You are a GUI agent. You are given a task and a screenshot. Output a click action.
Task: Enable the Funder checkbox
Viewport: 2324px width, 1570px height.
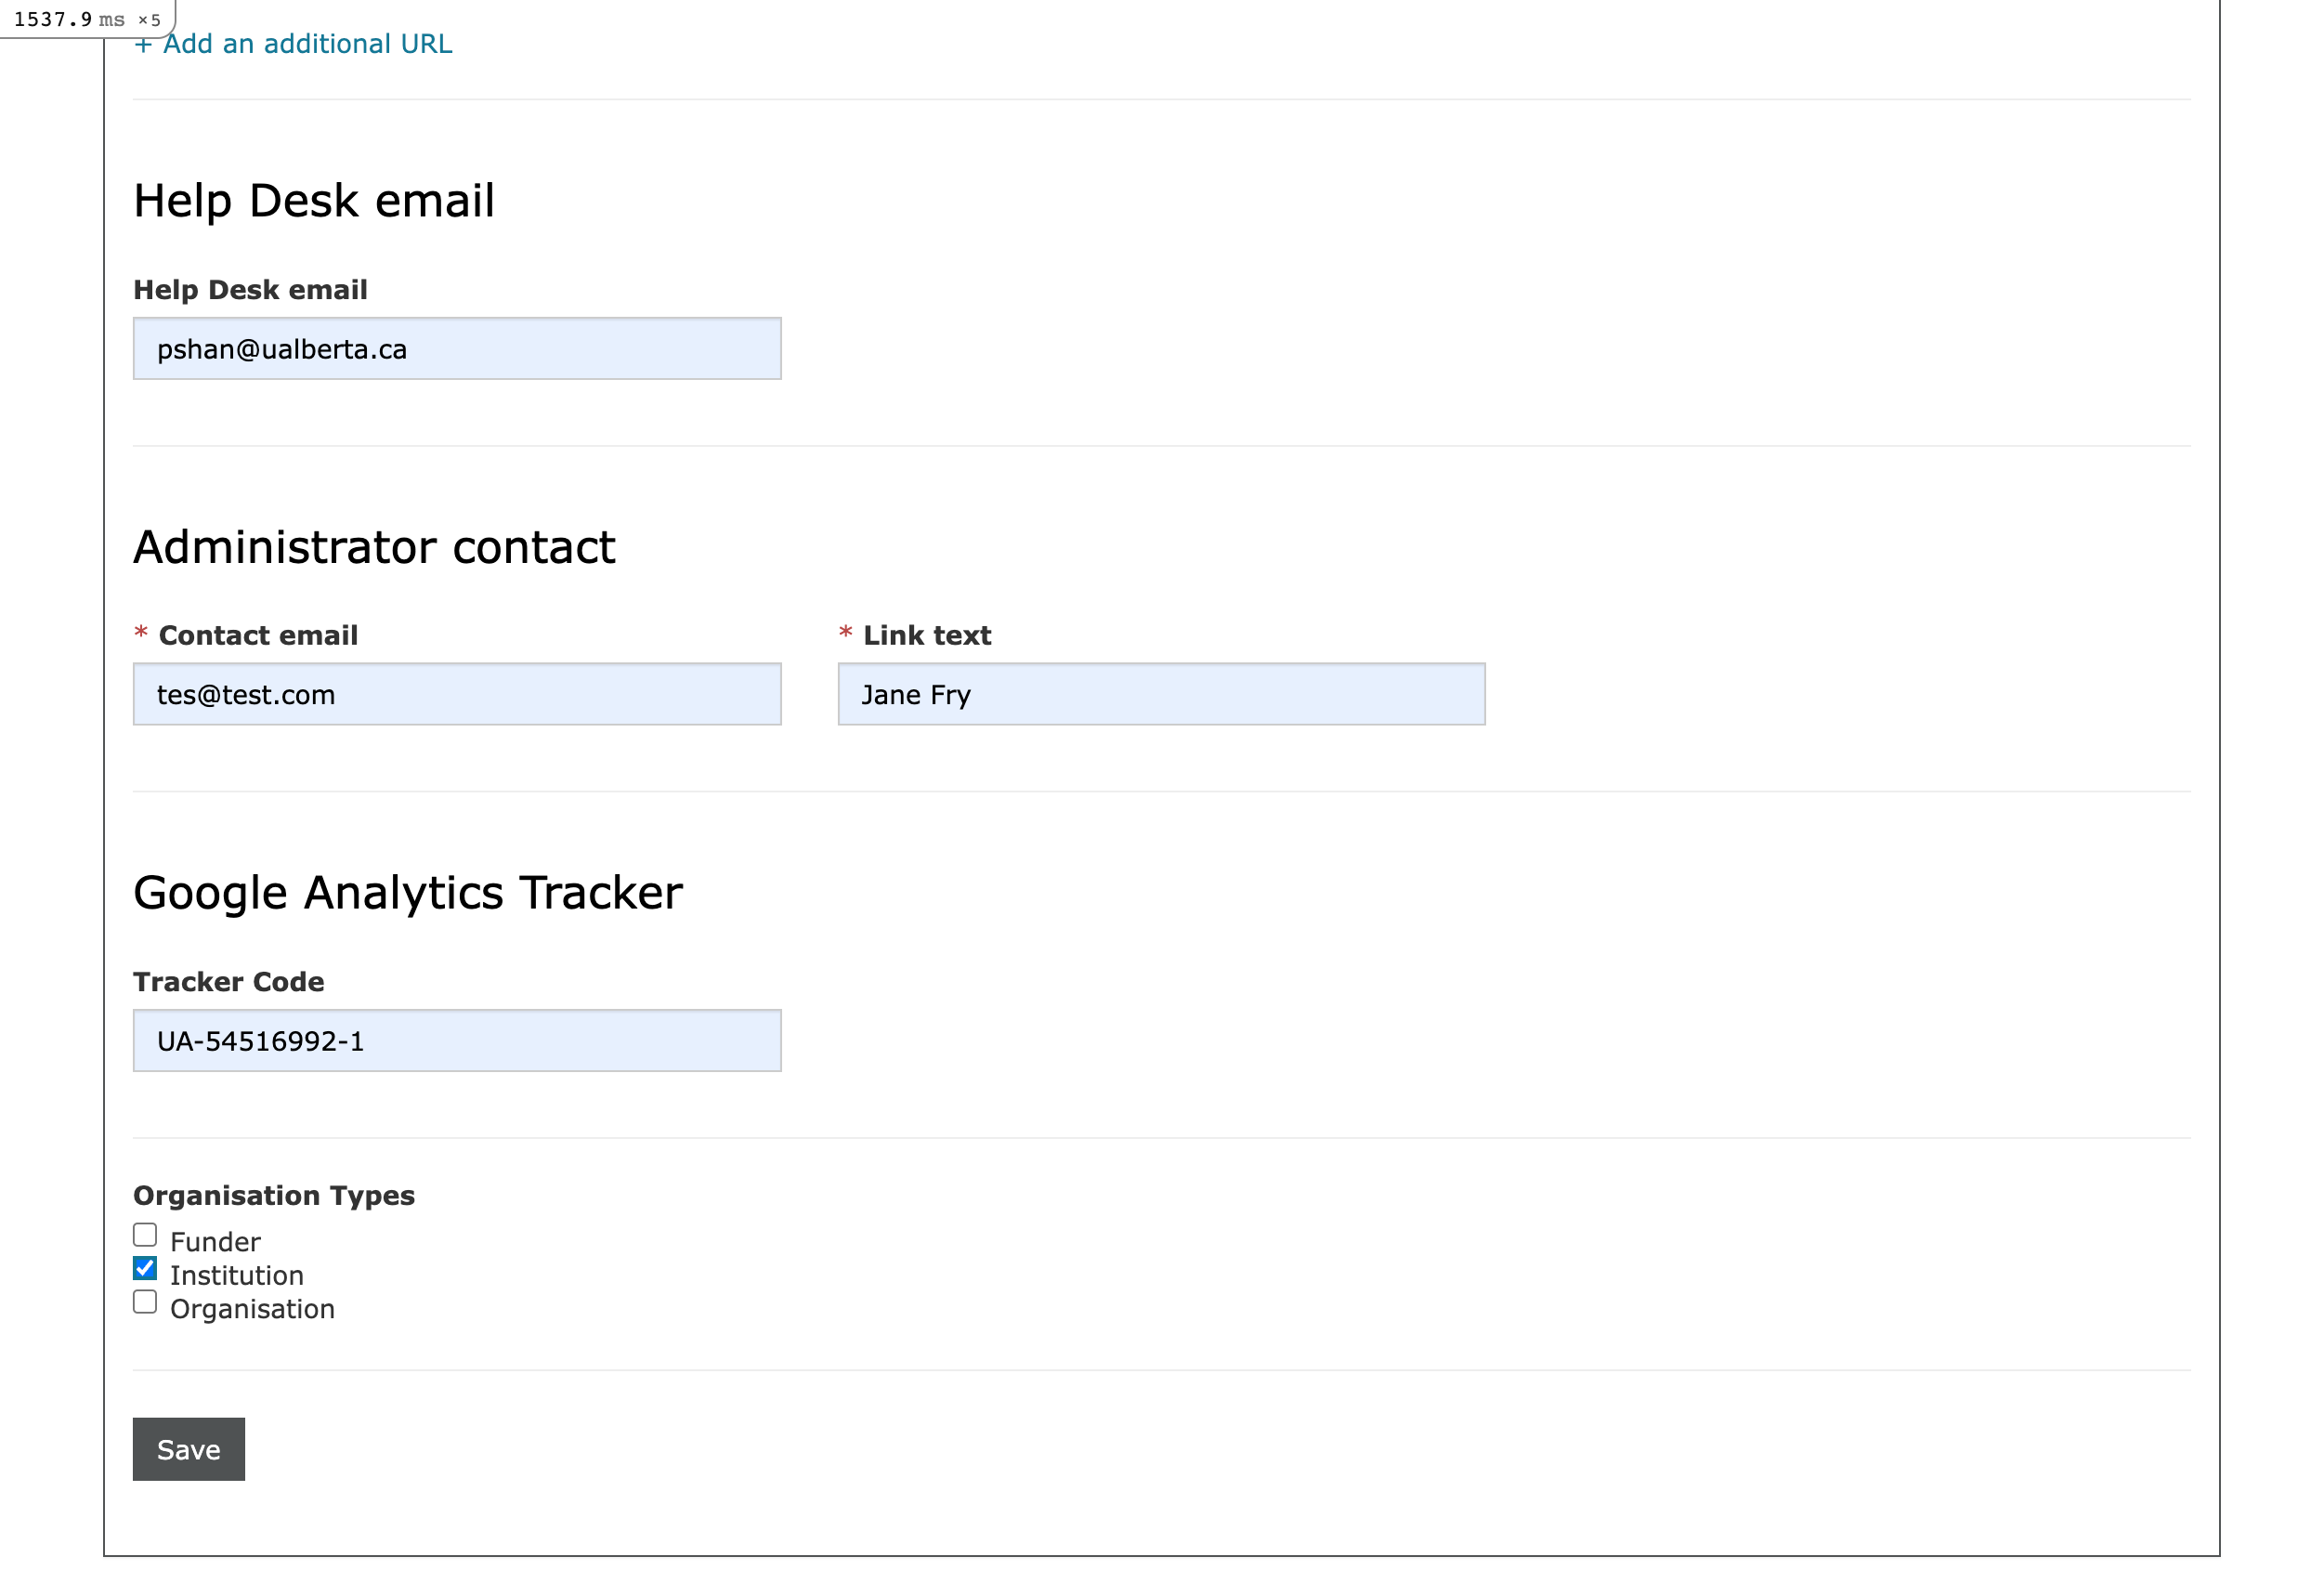145,1234
